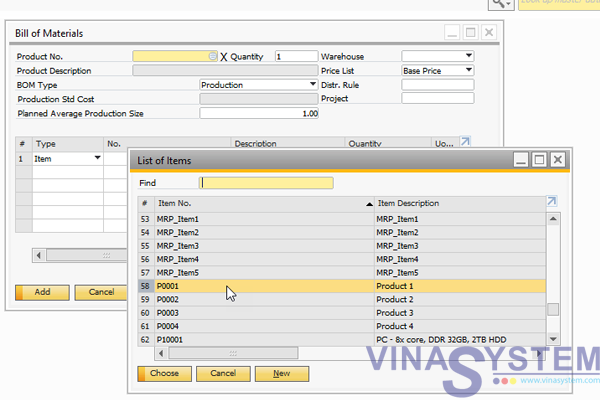The height and width of the screenshot is (400, 600).
Task: Click left arrow of Bill of Materials scrollbar
Action: [x=39, y=255]
